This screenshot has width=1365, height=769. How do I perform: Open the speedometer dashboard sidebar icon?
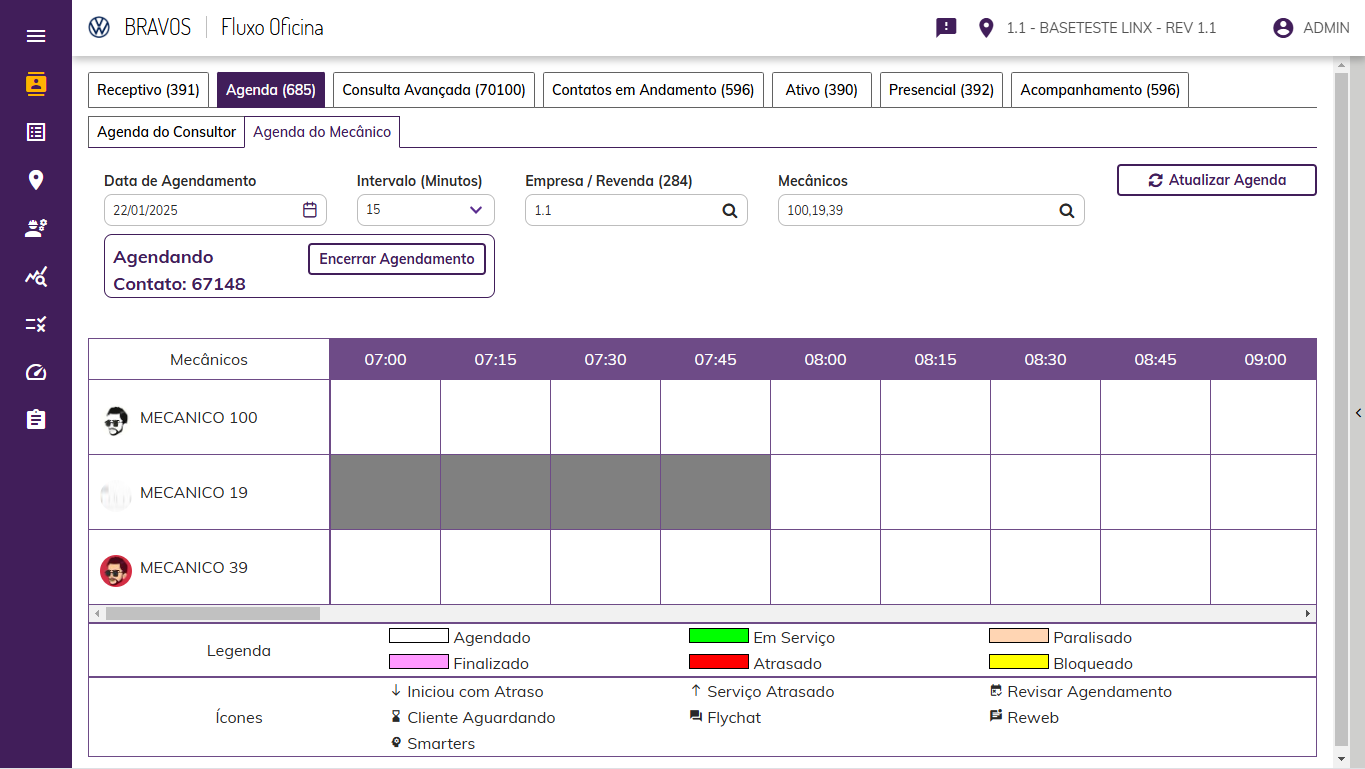(36, 372)
